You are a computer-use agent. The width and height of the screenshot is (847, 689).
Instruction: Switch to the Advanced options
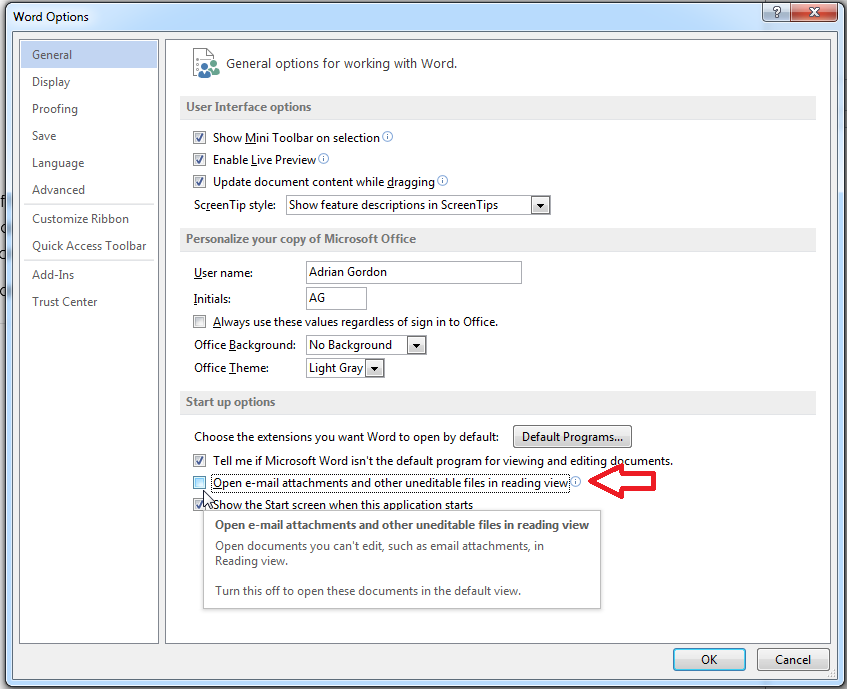(x=89, y=190)
